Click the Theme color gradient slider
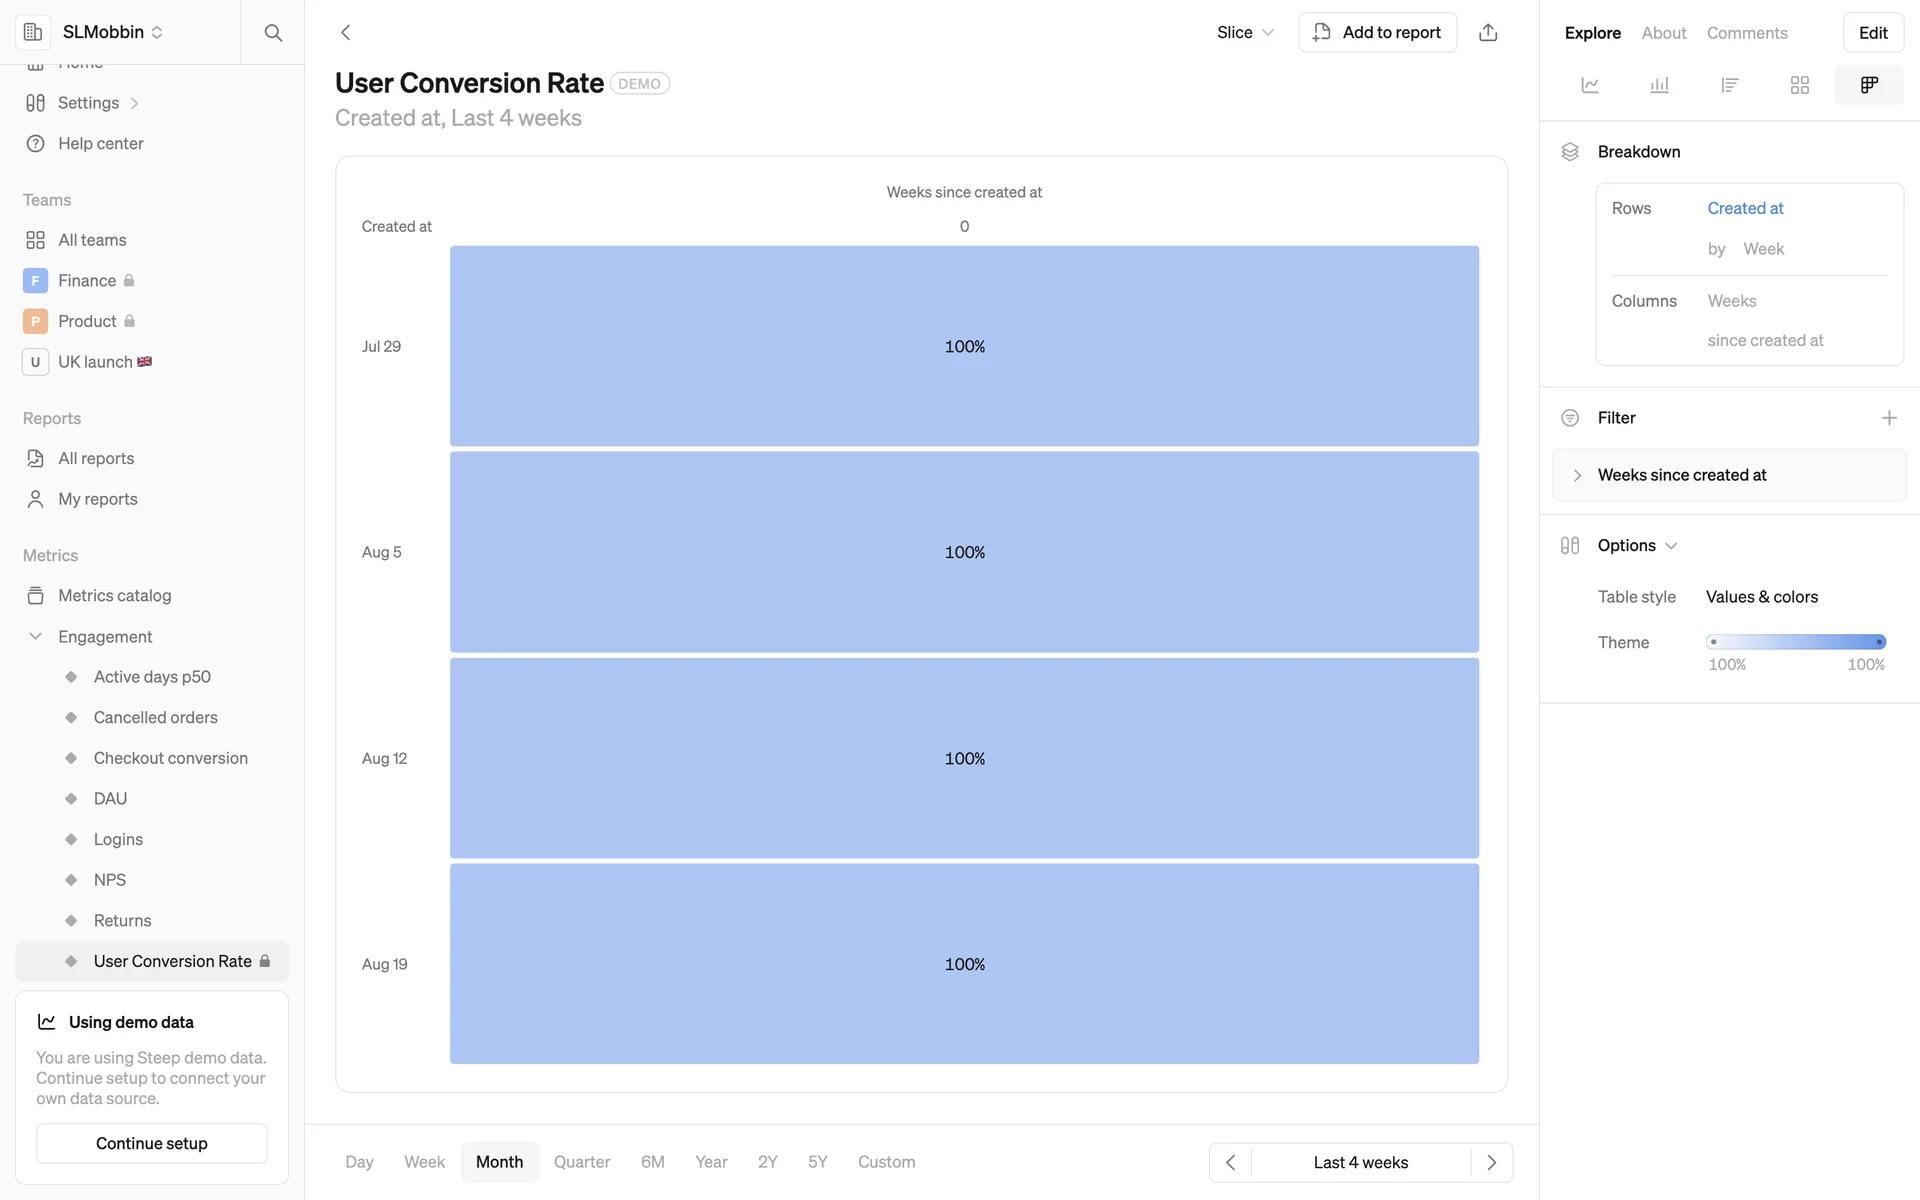This screenshot has height=1200, width=1920. (x=1796, y=642)
